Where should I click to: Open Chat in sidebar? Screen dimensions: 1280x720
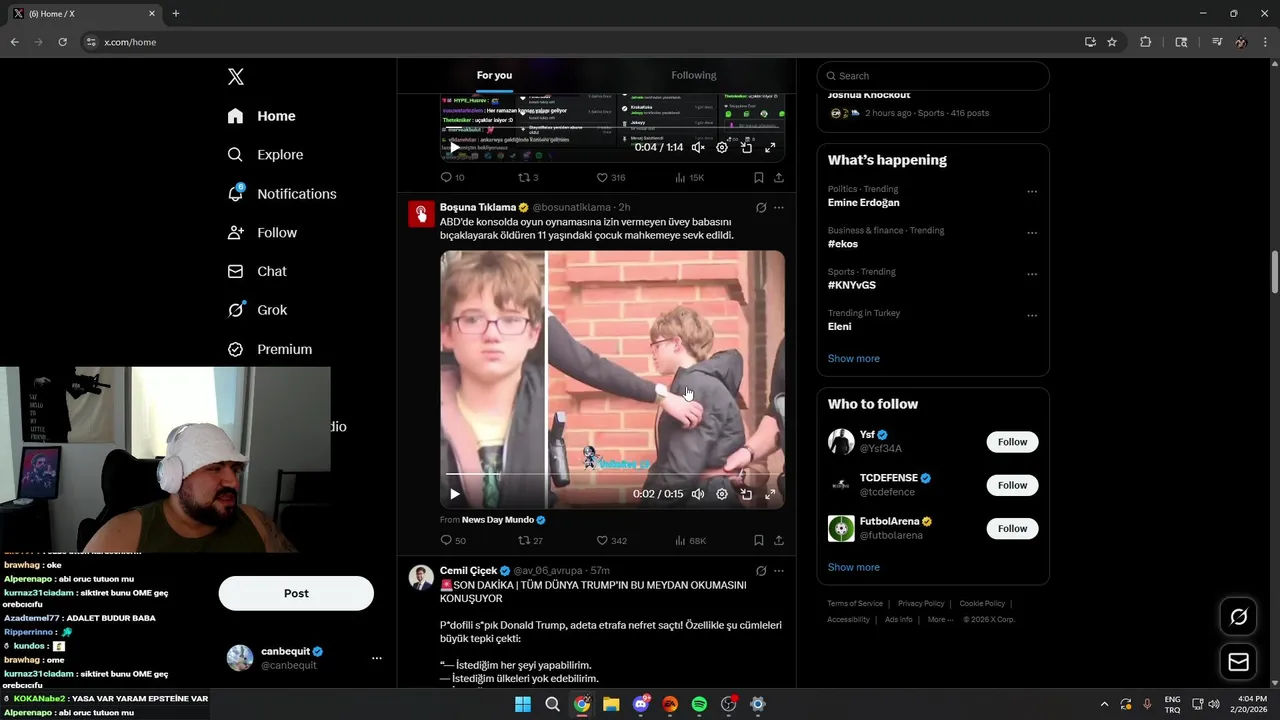coord(257,271)
